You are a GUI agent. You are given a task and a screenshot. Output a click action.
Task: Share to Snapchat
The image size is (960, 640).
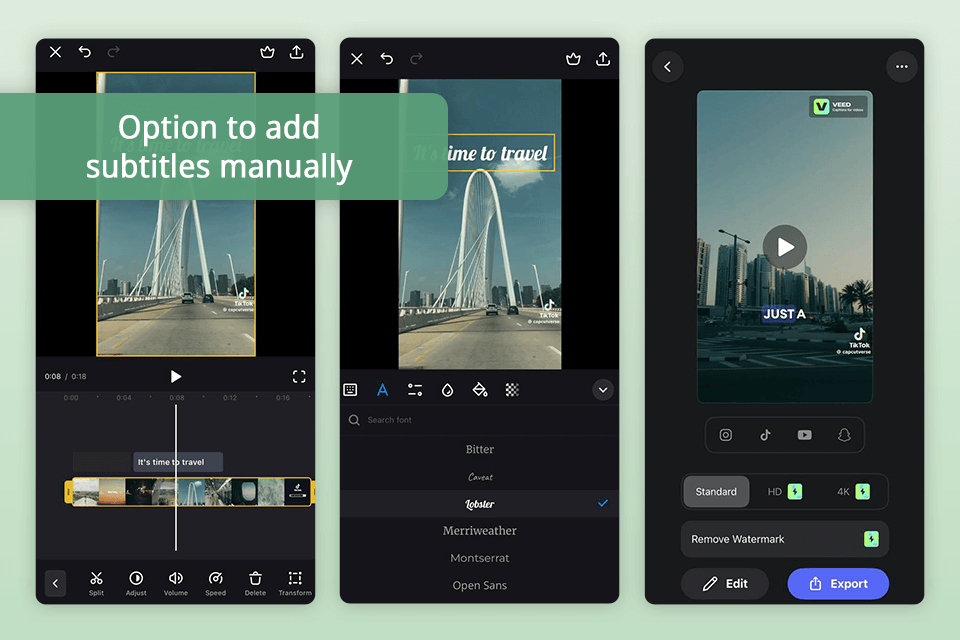844,435
